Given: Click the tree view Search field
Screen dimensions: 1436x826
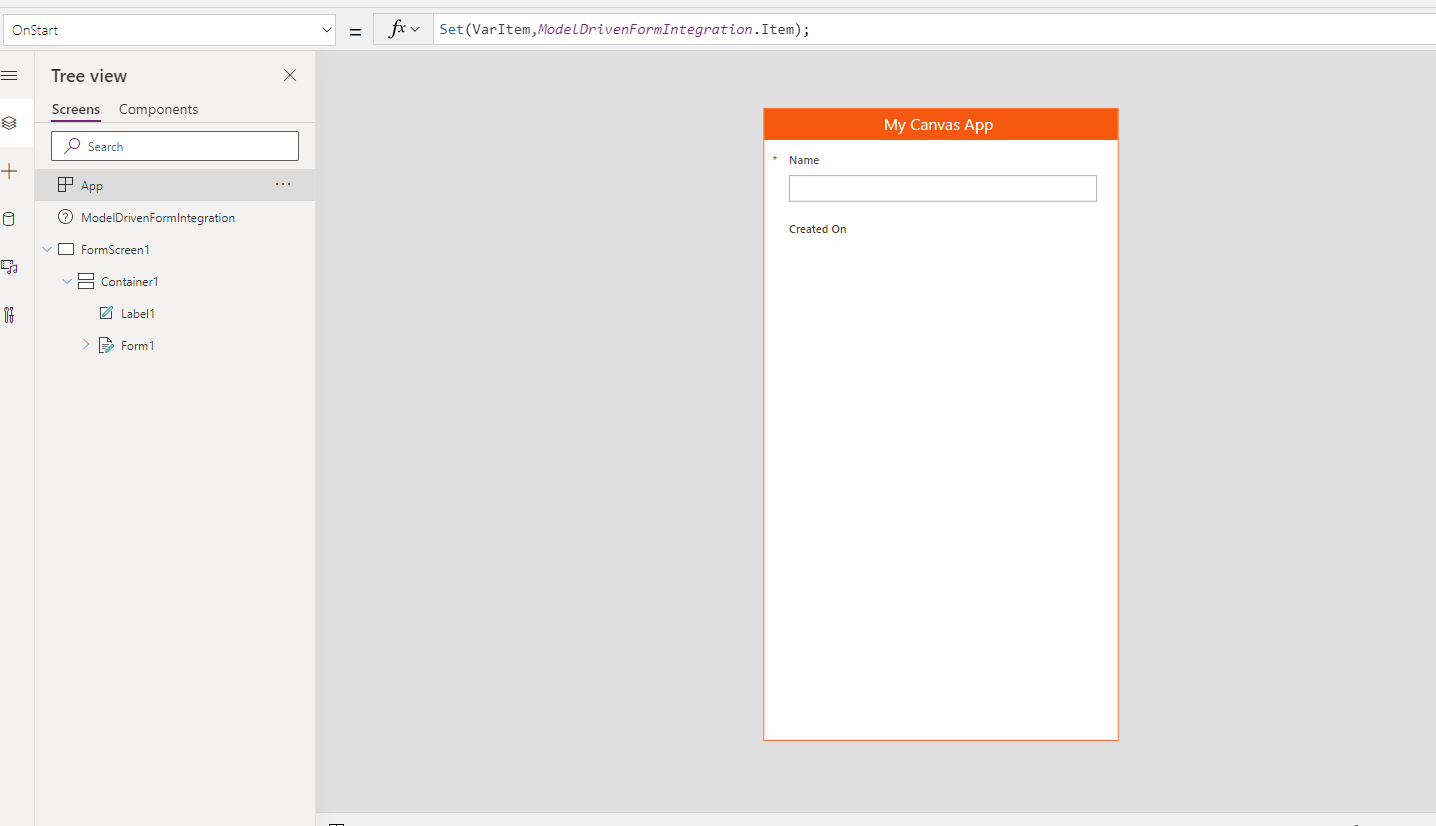Looking at the screenshot, I should pos(175,146).
